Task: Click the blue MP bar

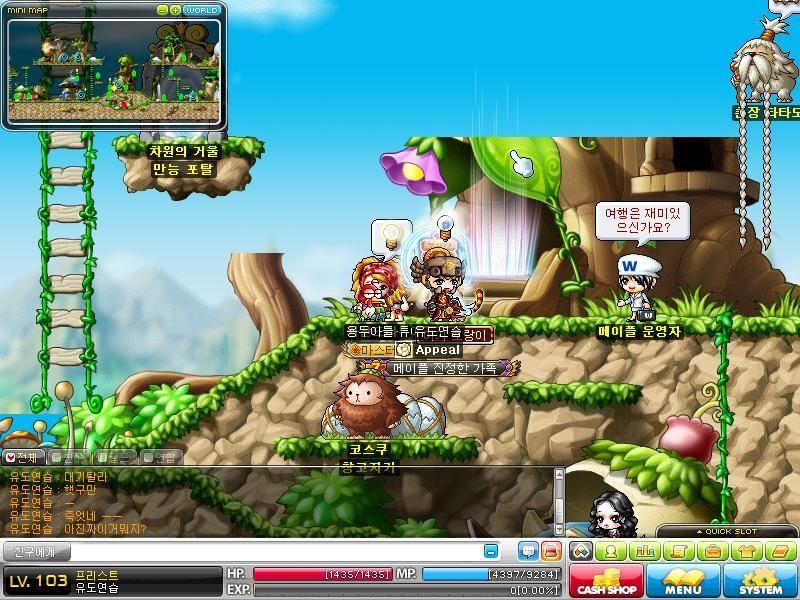Action: tap(492, 574)
